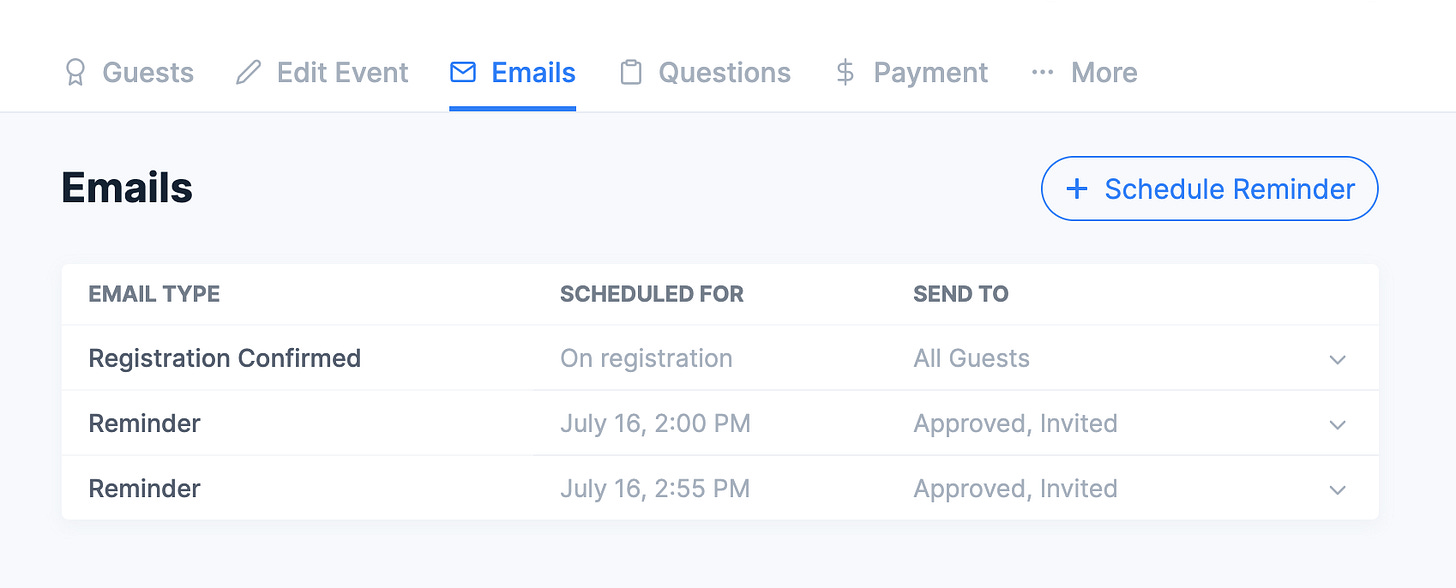
Task: Open the Edit Event tab
Action: (x=342, y=73)
